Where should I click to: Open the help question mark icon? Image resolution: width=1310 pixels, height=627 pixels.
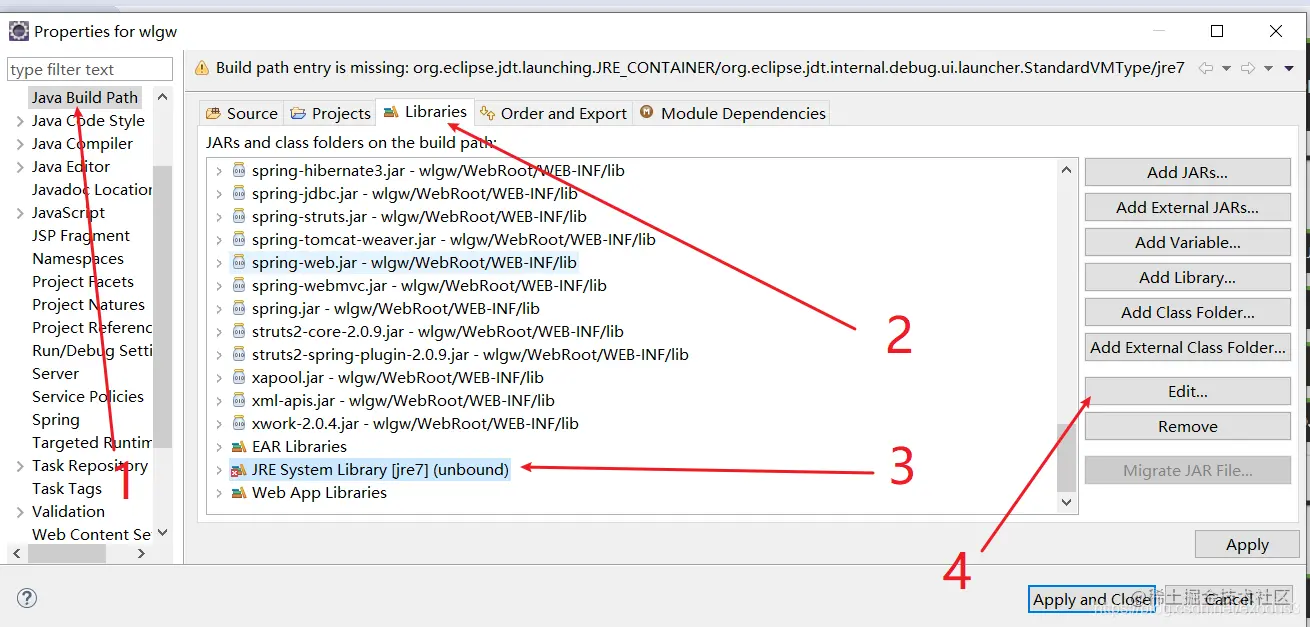point(27,598)
